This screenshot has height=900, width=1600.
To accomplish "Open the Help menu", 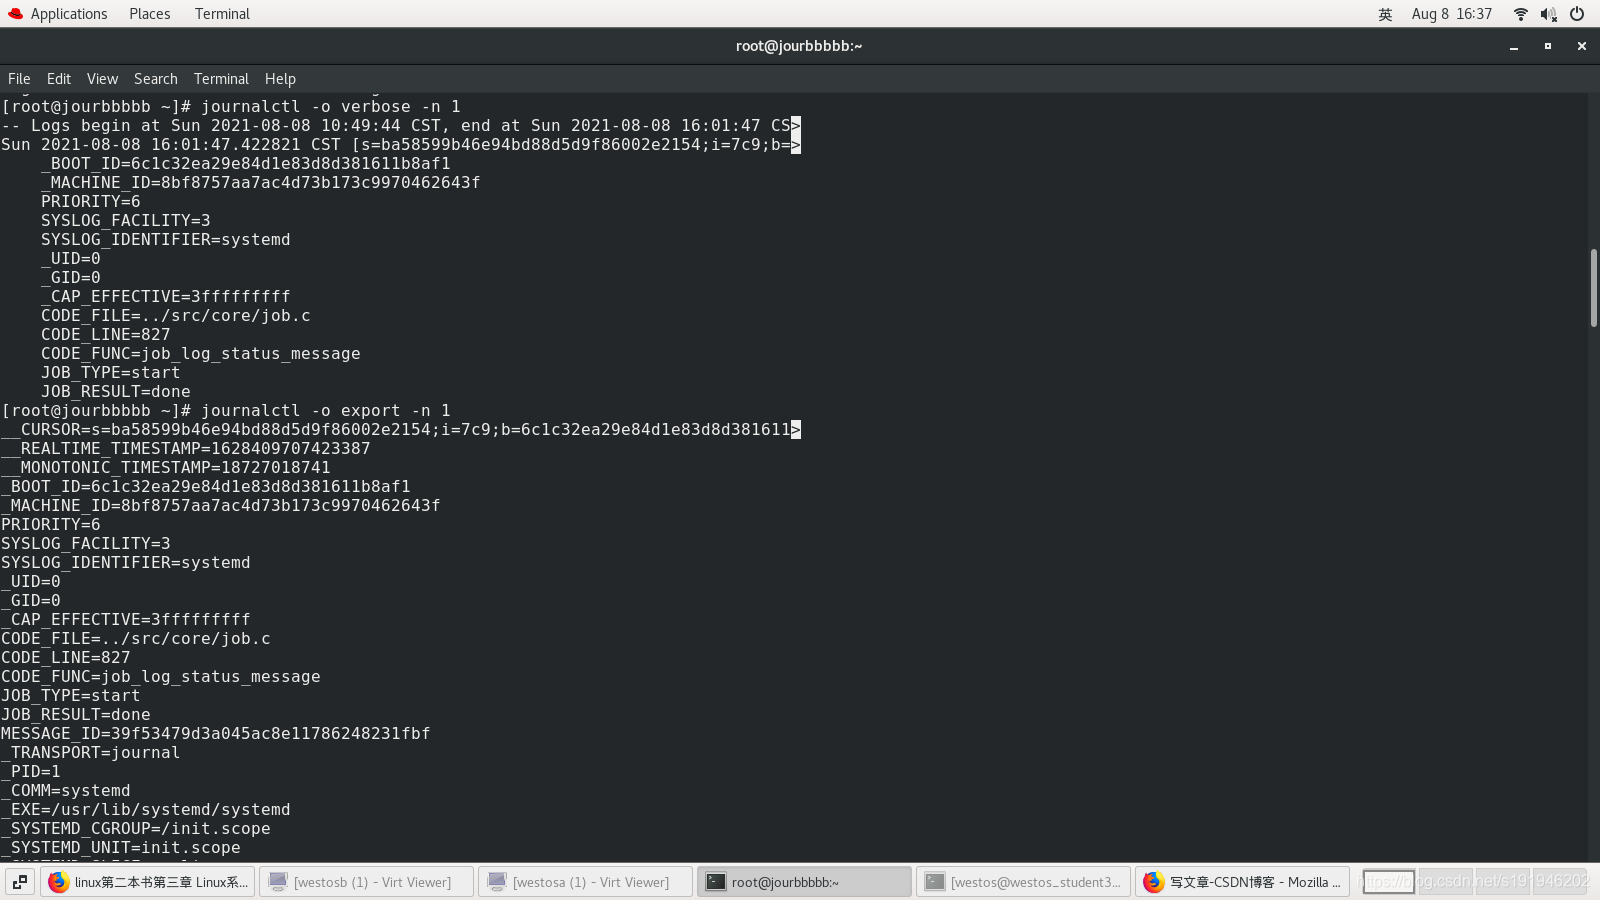I will pyautogui.click(x=280, y=79).
